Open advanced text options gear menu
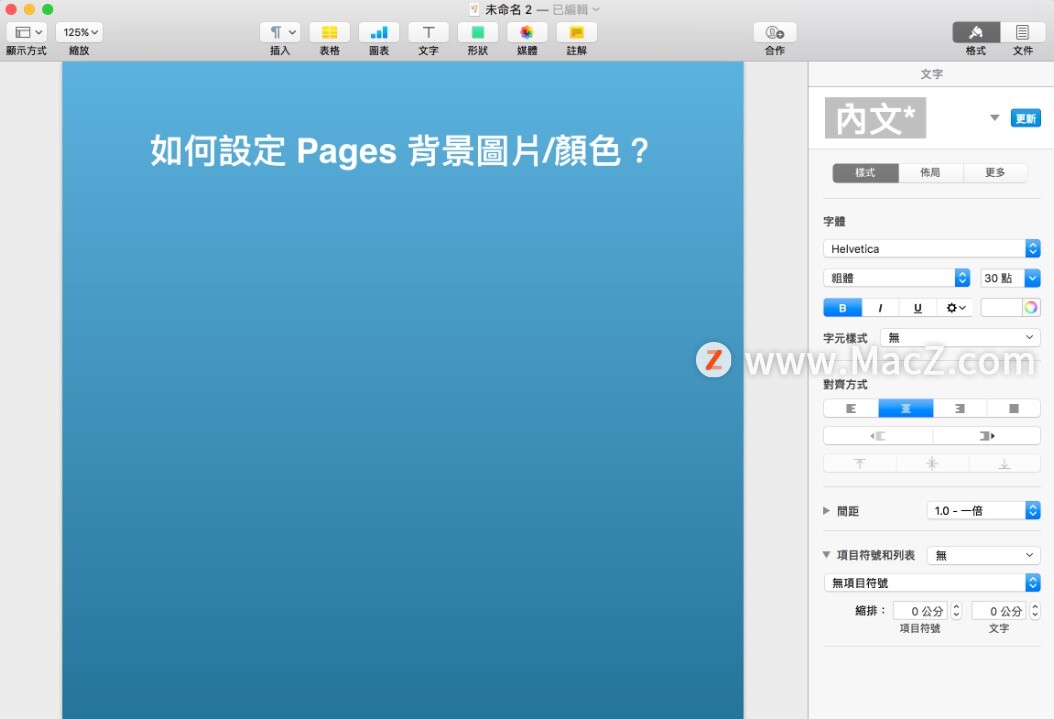 tap(955, 308)
